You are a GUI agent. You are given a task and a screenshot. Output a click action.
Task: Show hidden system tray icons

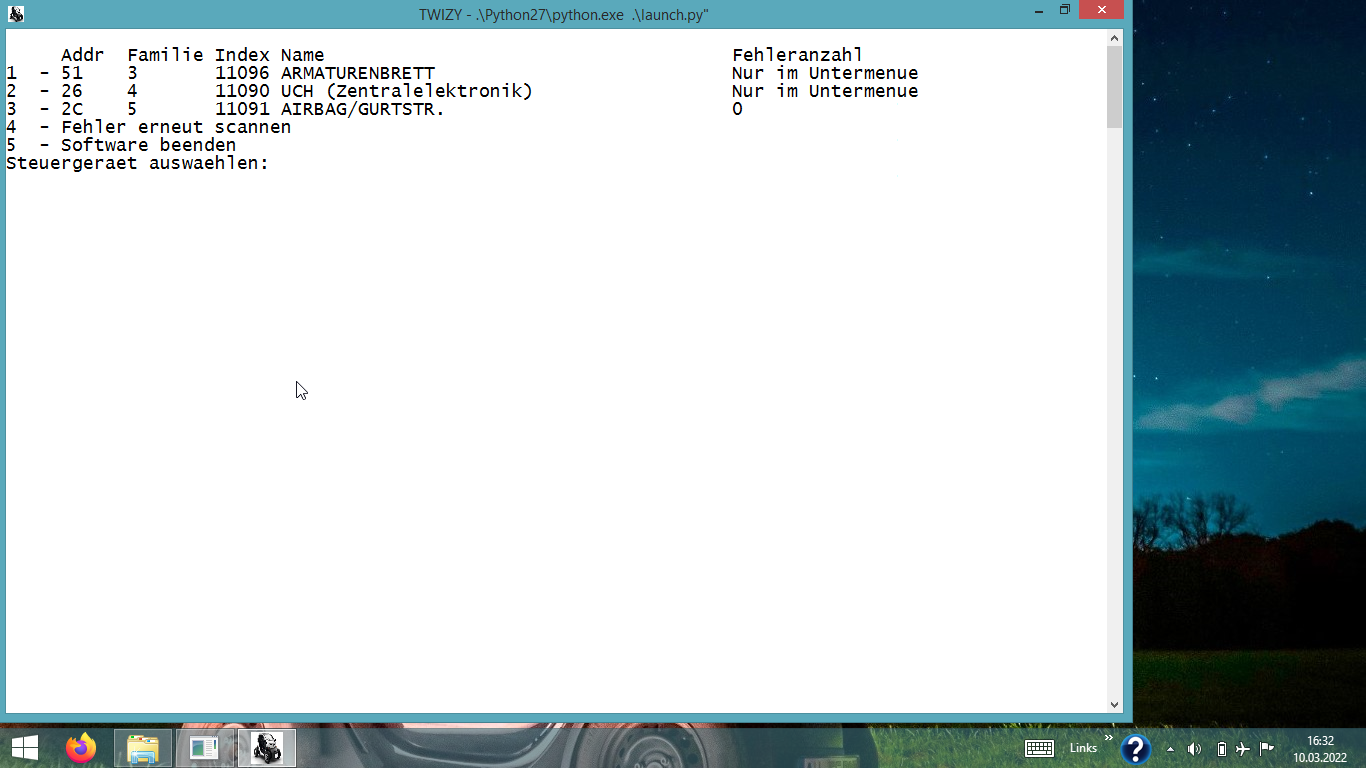(1171, 749)
